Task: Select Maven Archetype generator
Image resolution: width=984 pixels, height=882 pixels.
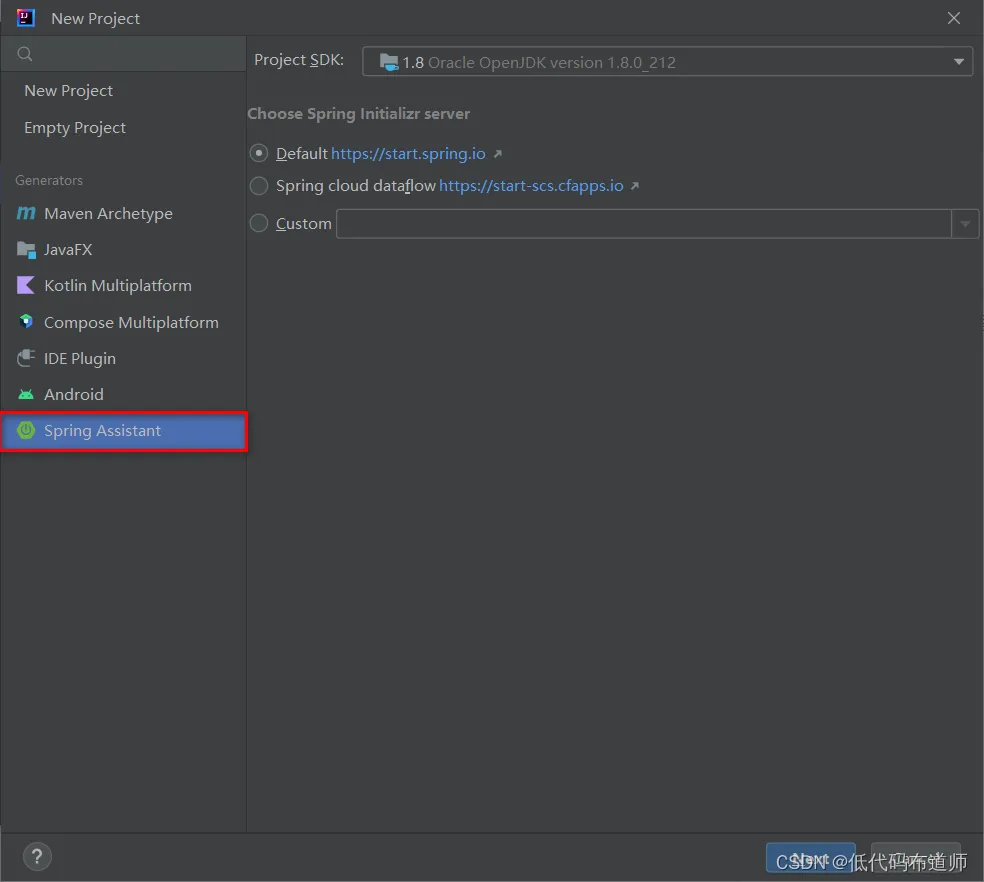Action: (124, 213)
